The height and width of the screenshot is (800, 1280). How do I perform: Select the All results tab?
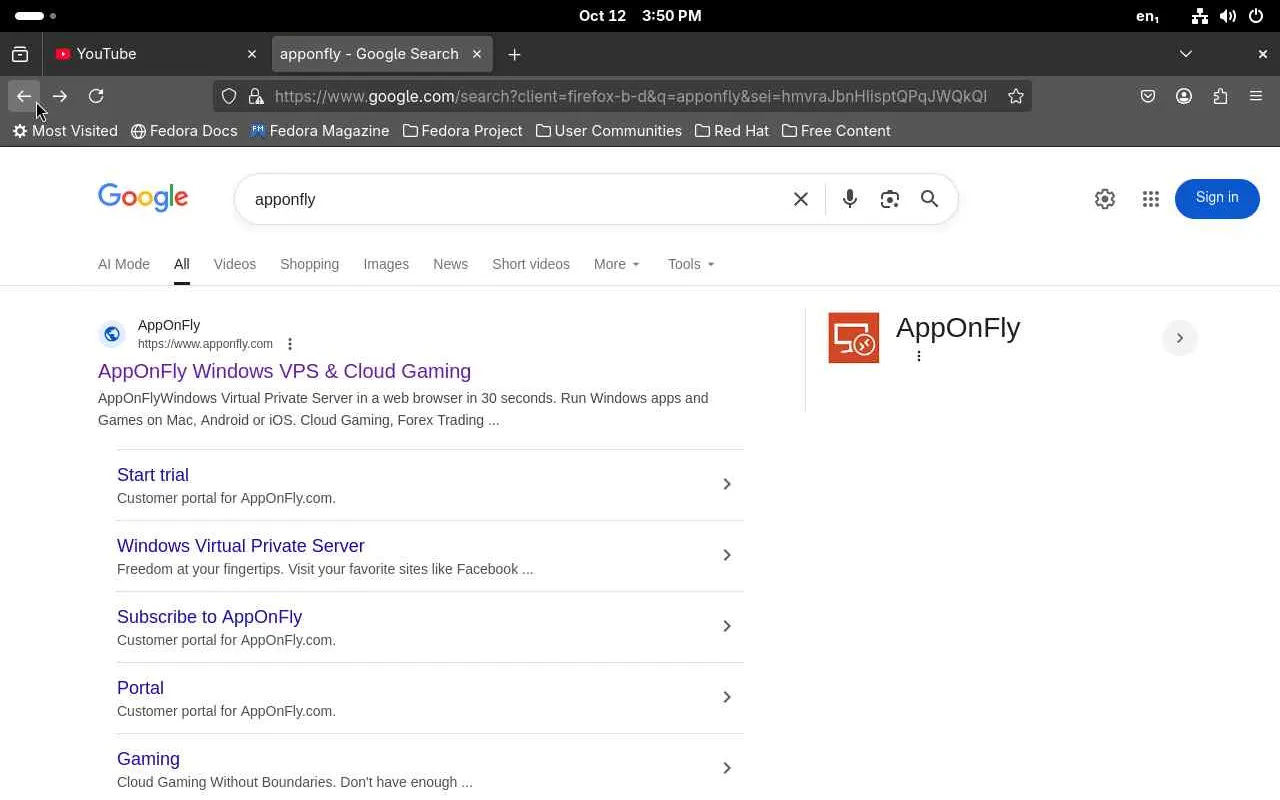(x=181, y=264)
